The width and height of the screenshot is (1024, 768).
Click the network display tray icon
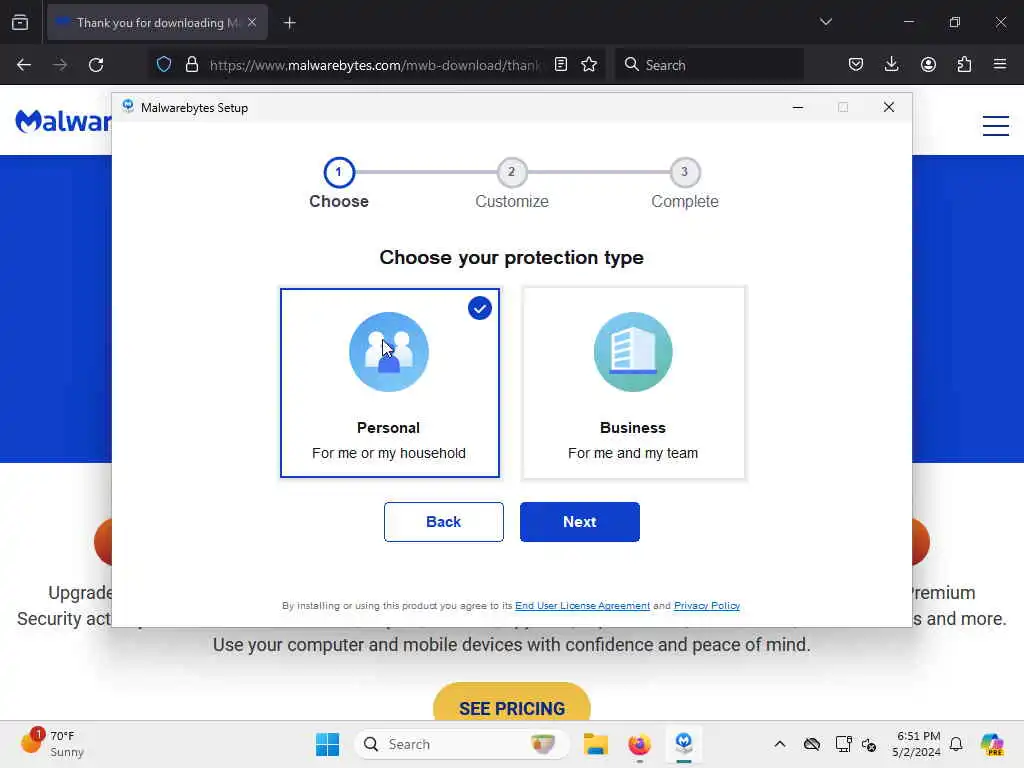pyautogui.click(x=843, y=744)
